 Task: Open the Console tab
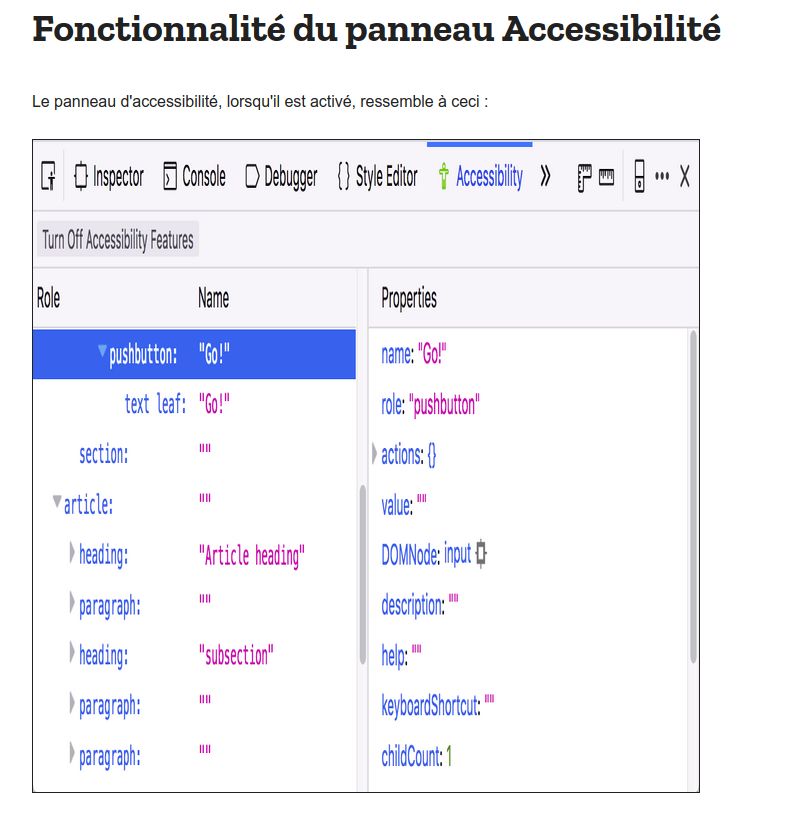[x=194, y=177]
